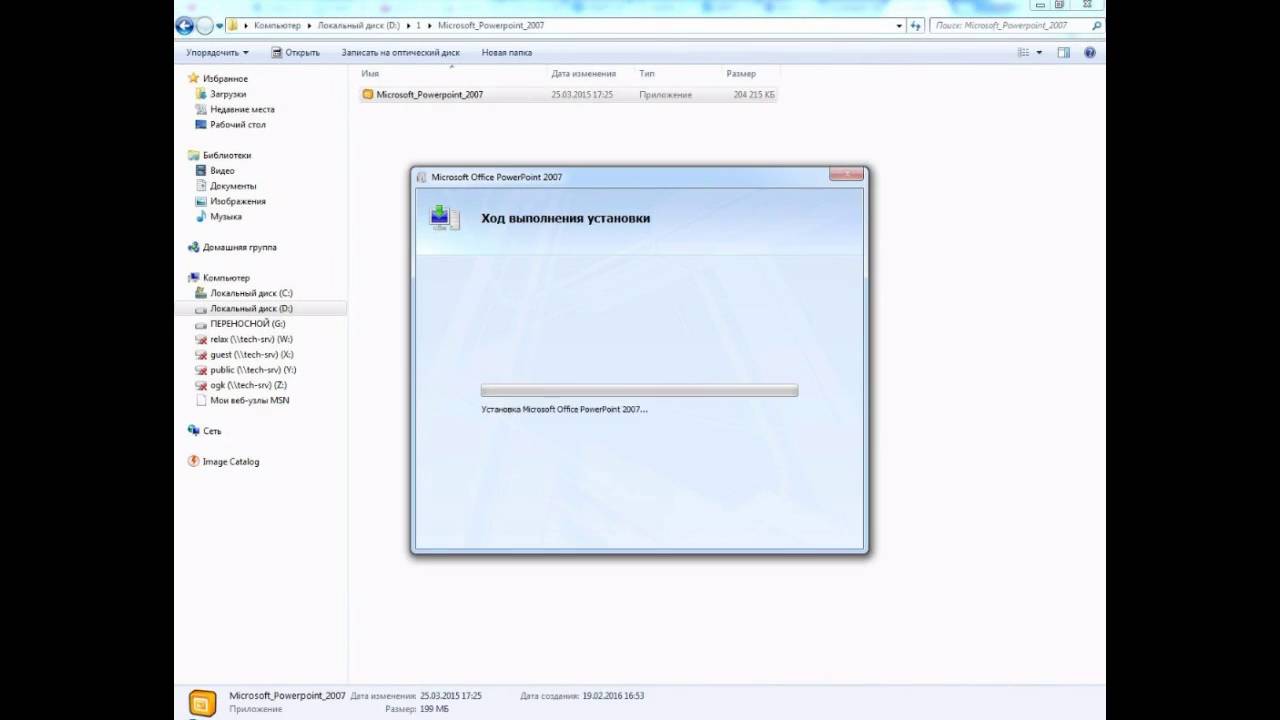Click the 'Домашняя группа' icon in sidebar

pyautogui.click(x=194, y=247)
